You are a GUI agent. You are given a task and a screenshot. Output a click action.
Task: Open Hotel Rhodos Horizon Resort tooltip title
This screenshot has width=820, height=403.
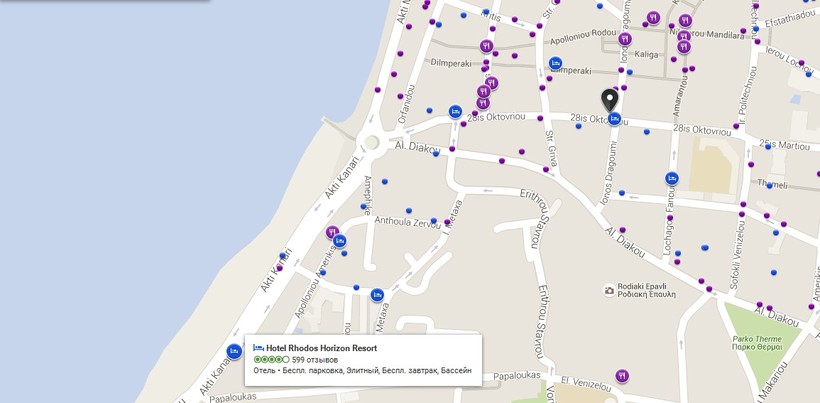pos(321,348)
